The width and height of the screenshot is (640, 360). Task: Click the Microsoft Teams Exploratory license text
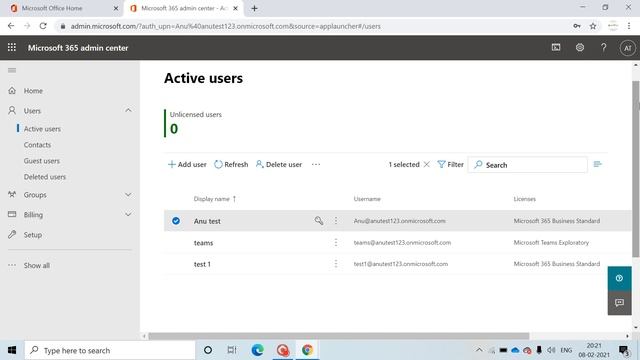click(551, 242)
